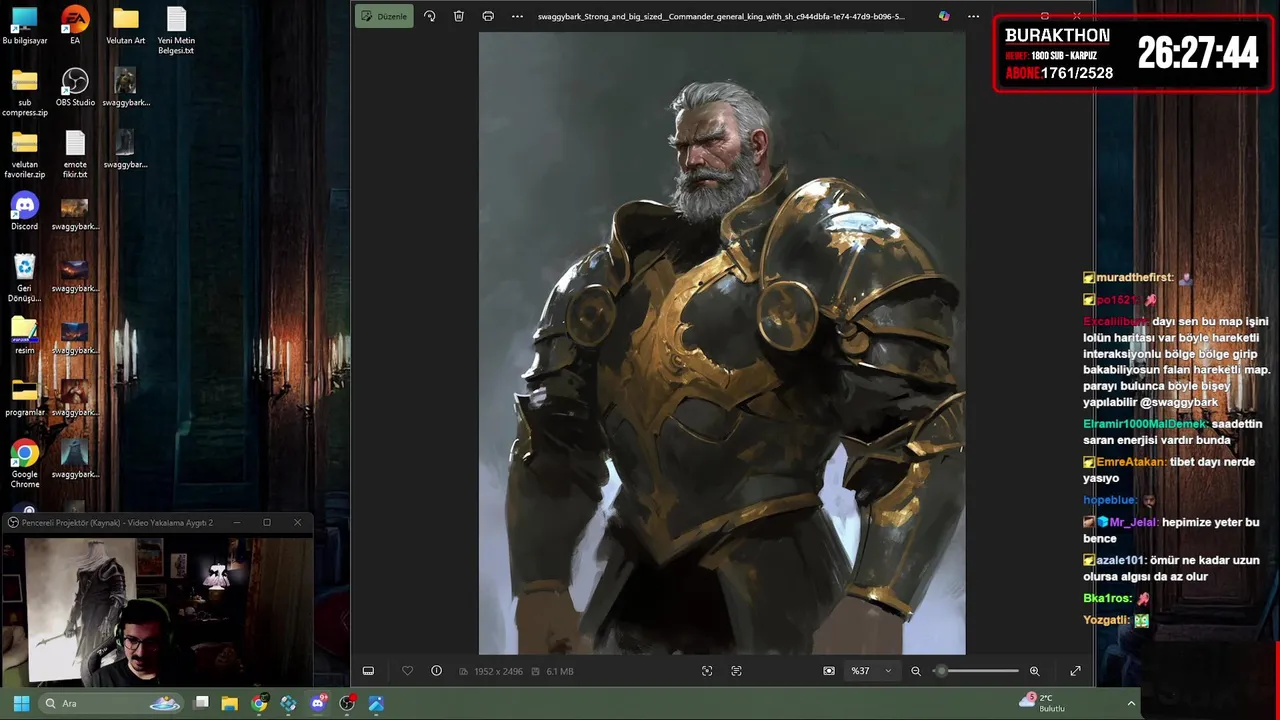Screen dimensions: 1280x720
Task: Click the Pencereli Projektör webcam preview
Action: click(157, 610)
